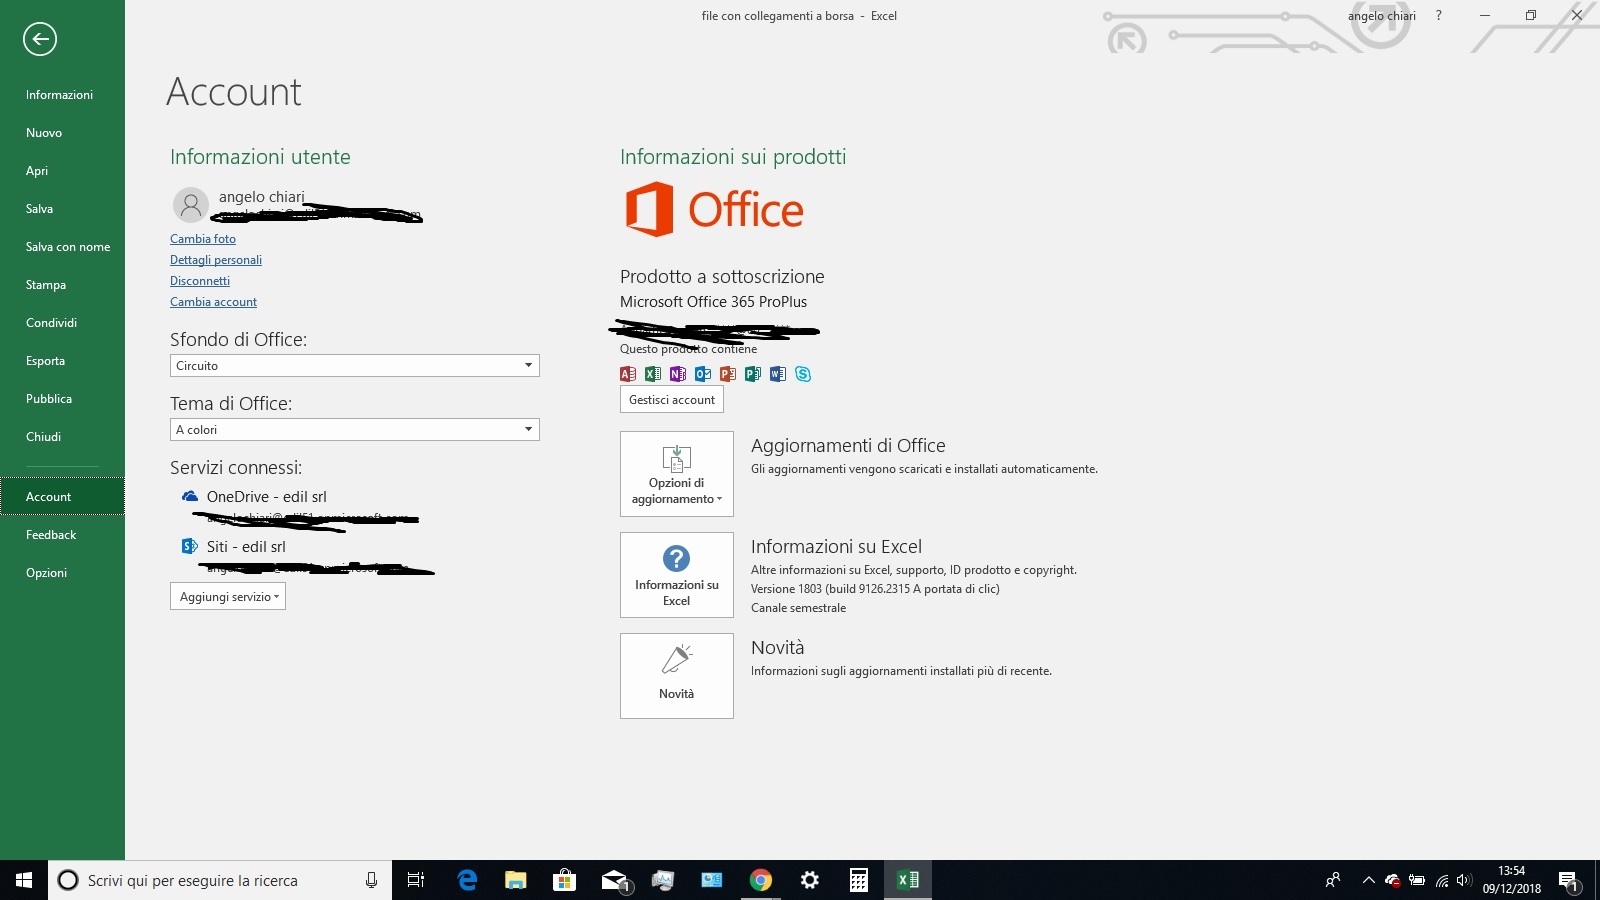Open the Windows Start menu
The height and width of the screenshot is (900, 1600).
pos(24,880)
